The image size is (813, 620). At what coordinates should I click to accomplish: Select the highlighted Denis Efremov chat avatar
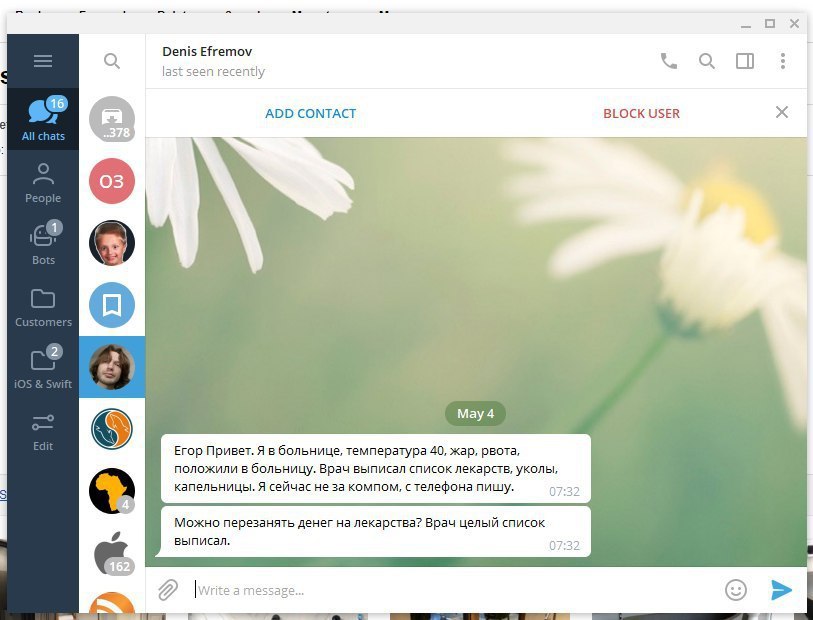coord(112,367)
